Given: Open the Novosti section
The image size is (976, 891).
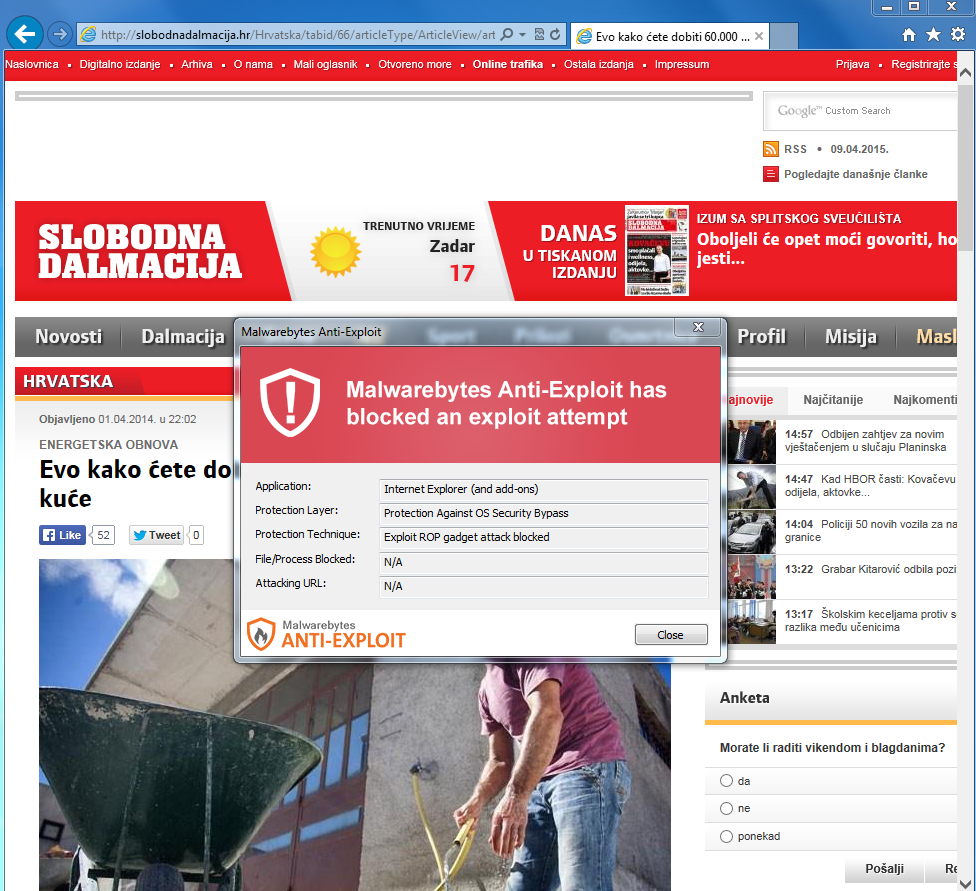Looking at the screenshot, I should [x=68, y=337].
